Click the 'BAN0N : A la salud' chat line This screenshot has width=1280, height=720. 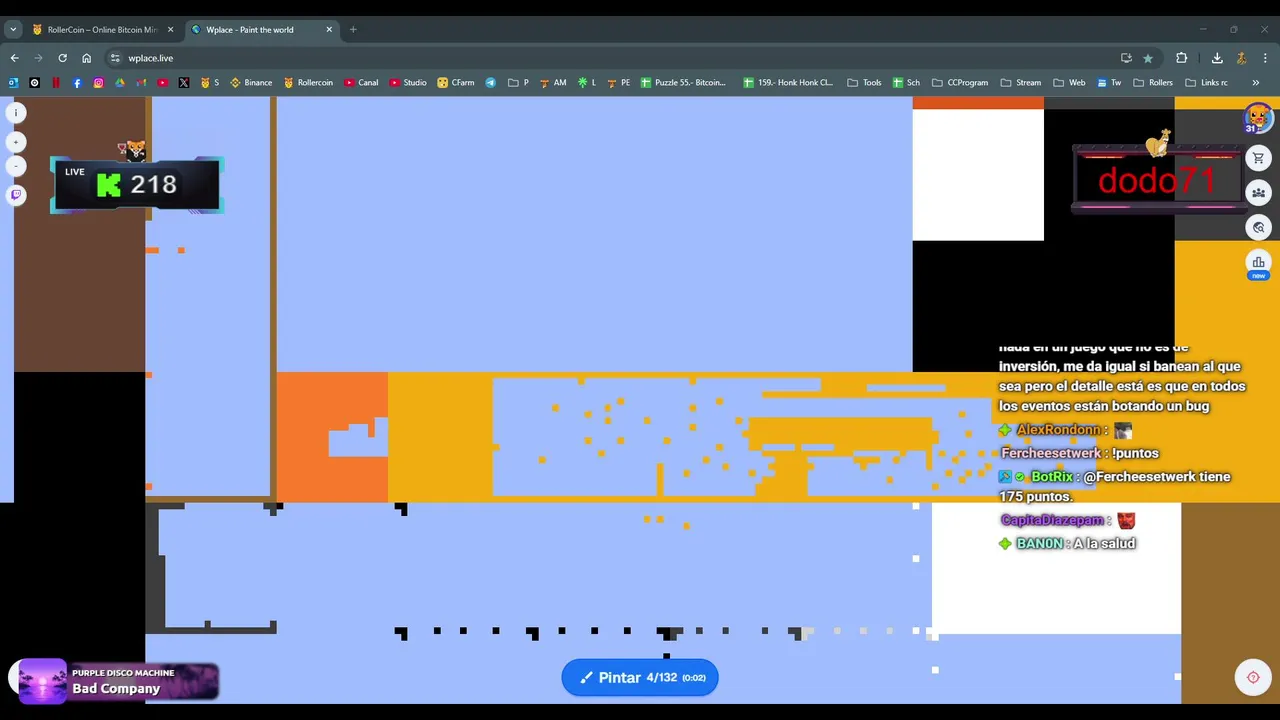1068,543
